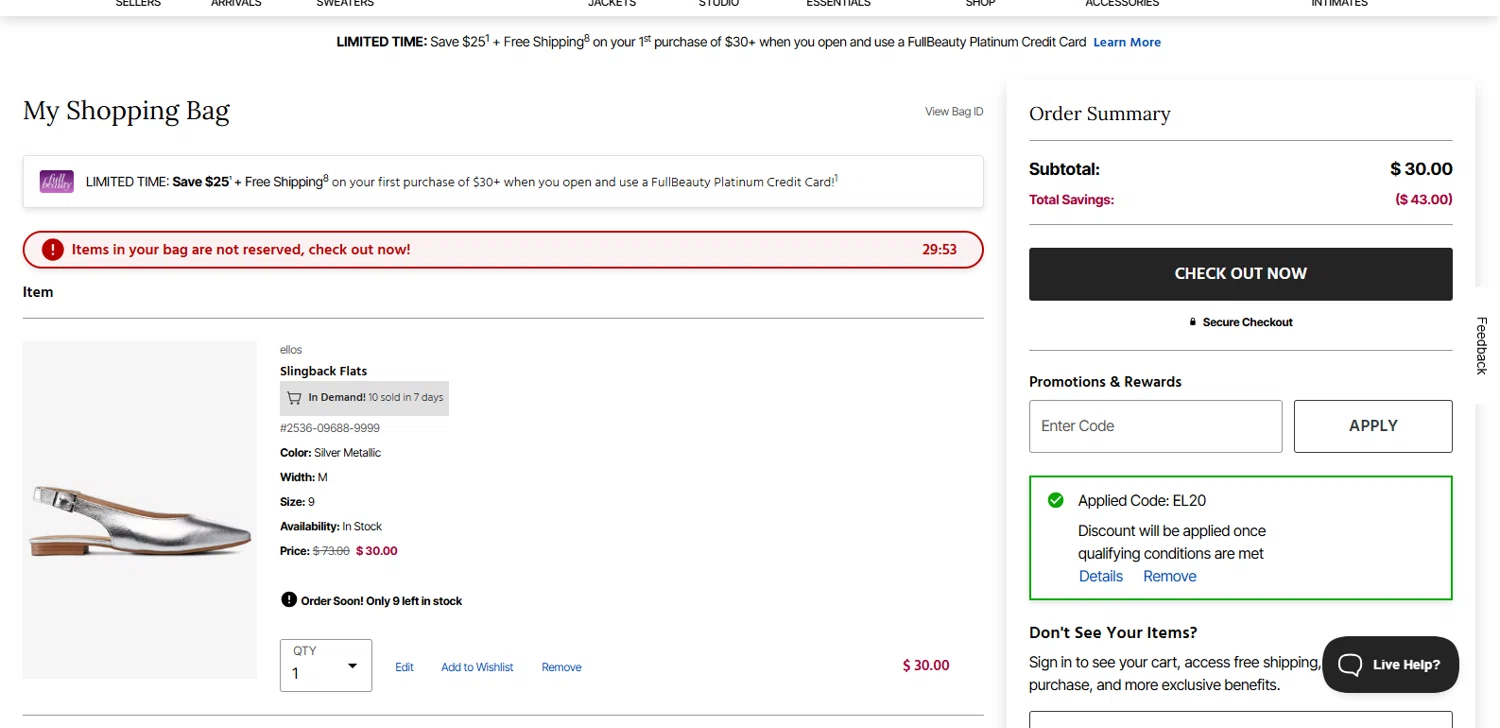Click the FullBeauty logo icon in banner

[x=57, y=182]
